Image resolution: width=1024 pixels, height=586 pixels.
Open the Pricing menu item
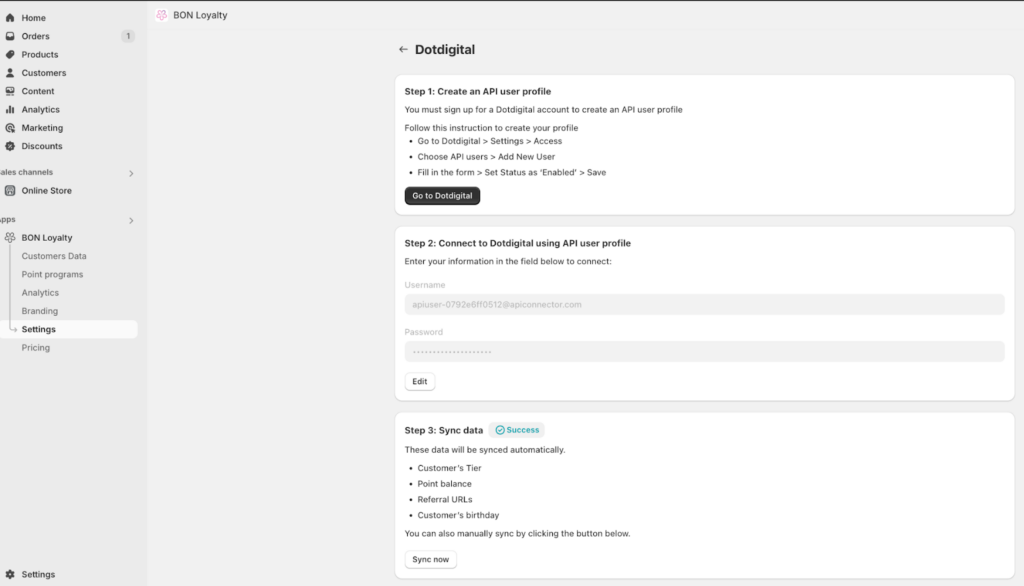click(36, 348)
